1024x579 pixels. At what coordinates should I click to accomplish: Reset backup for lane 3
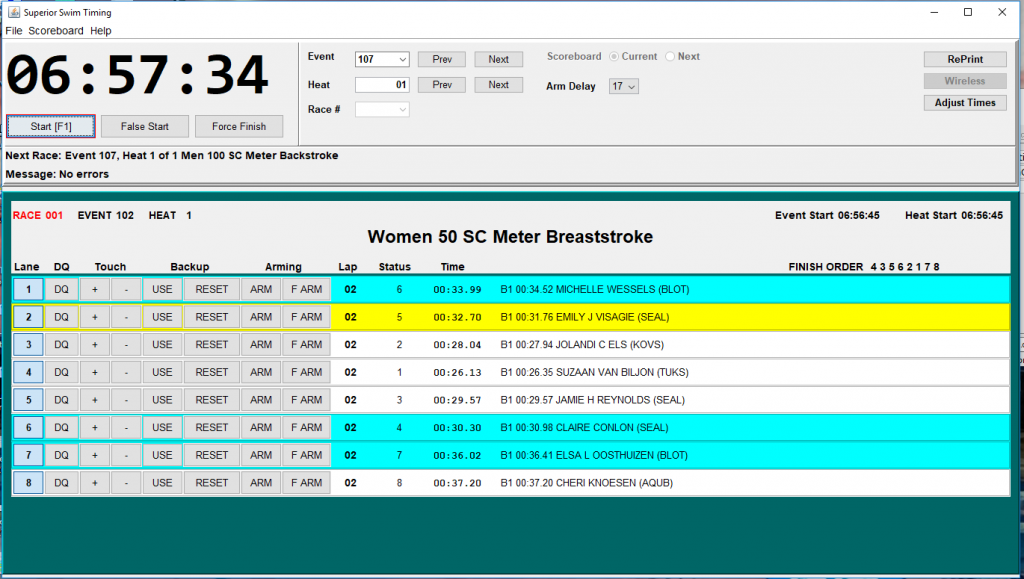click(212, 345)
